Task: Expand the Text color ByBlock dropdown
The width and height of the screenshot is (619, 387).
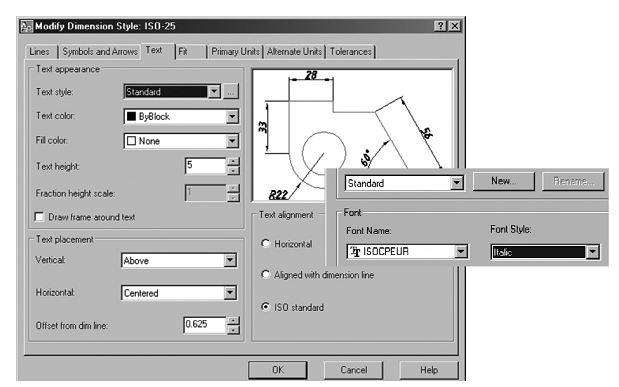Action: point(232,116)
